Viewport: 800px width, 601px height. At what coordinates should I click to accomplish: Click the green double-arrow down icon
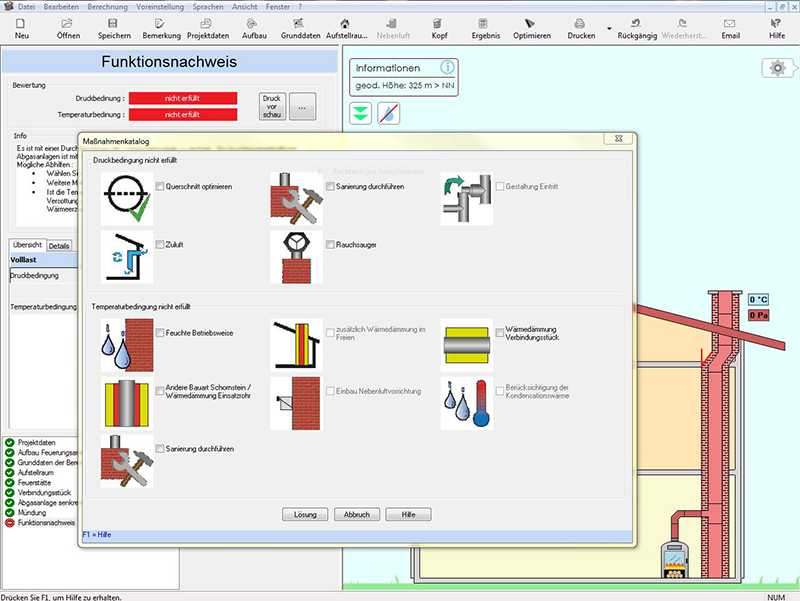(x=361, y=113)
